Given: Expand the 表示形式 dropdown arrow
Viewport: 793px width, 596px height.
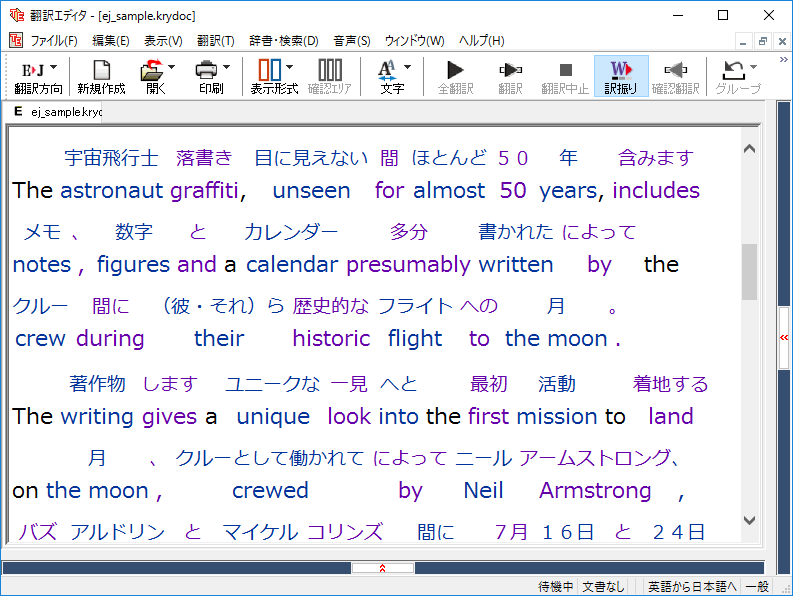Looking at the screenshot, I should [x=289, y=68].
